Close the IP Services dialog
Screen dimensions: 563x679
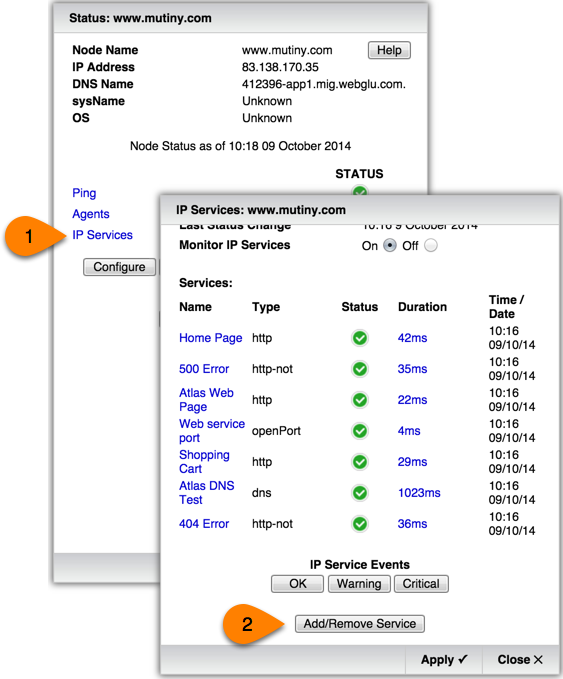pyautogui.click(x=520, y=660)
